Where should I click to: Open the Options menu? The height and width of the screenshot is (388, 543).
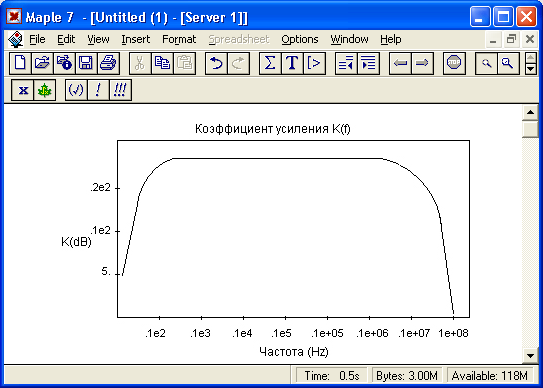[x=300, y=39]
